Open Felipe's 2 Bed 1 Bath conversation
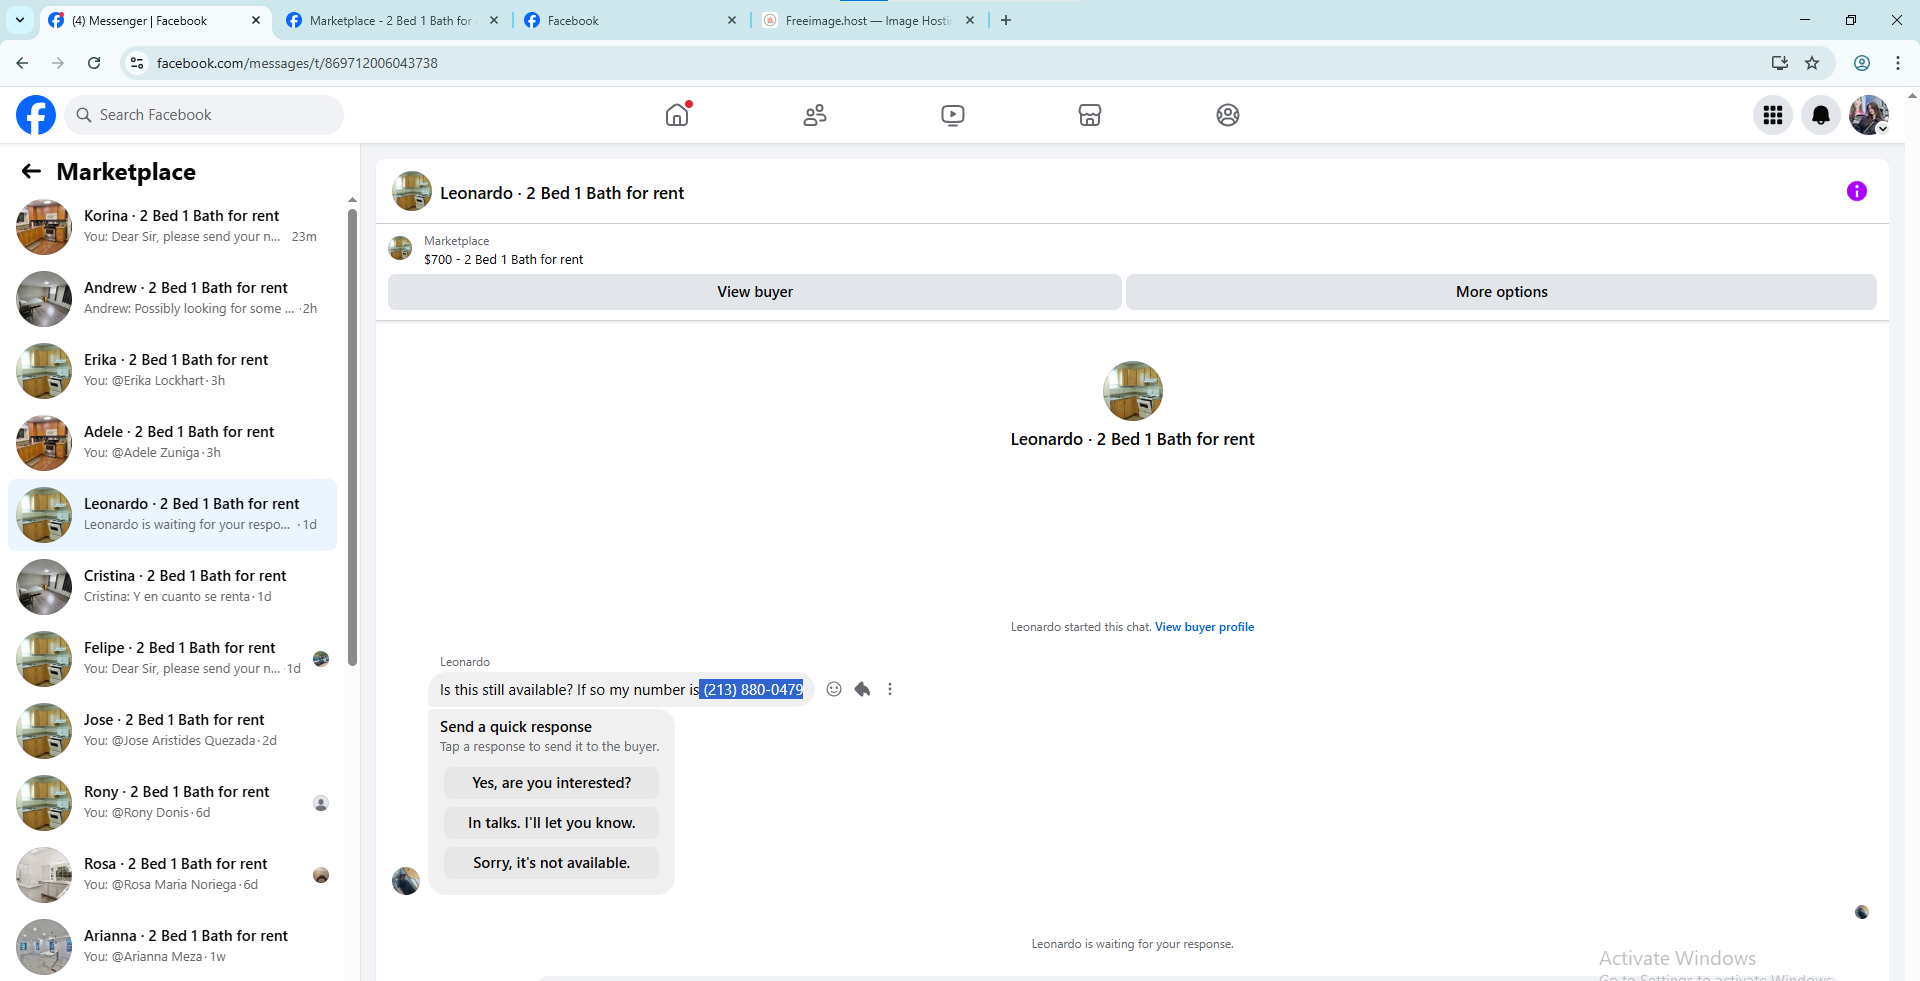 click(172, 659)
